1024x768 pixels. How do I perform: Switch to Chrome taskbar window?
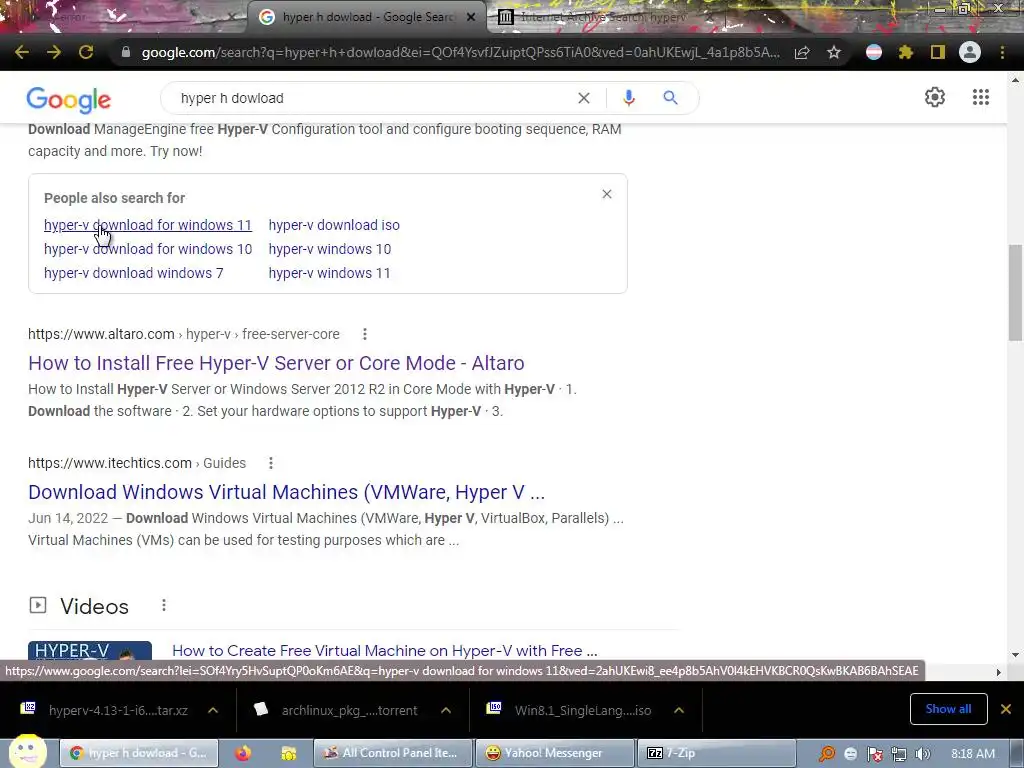pyautogui.click(x=138, y=753)
